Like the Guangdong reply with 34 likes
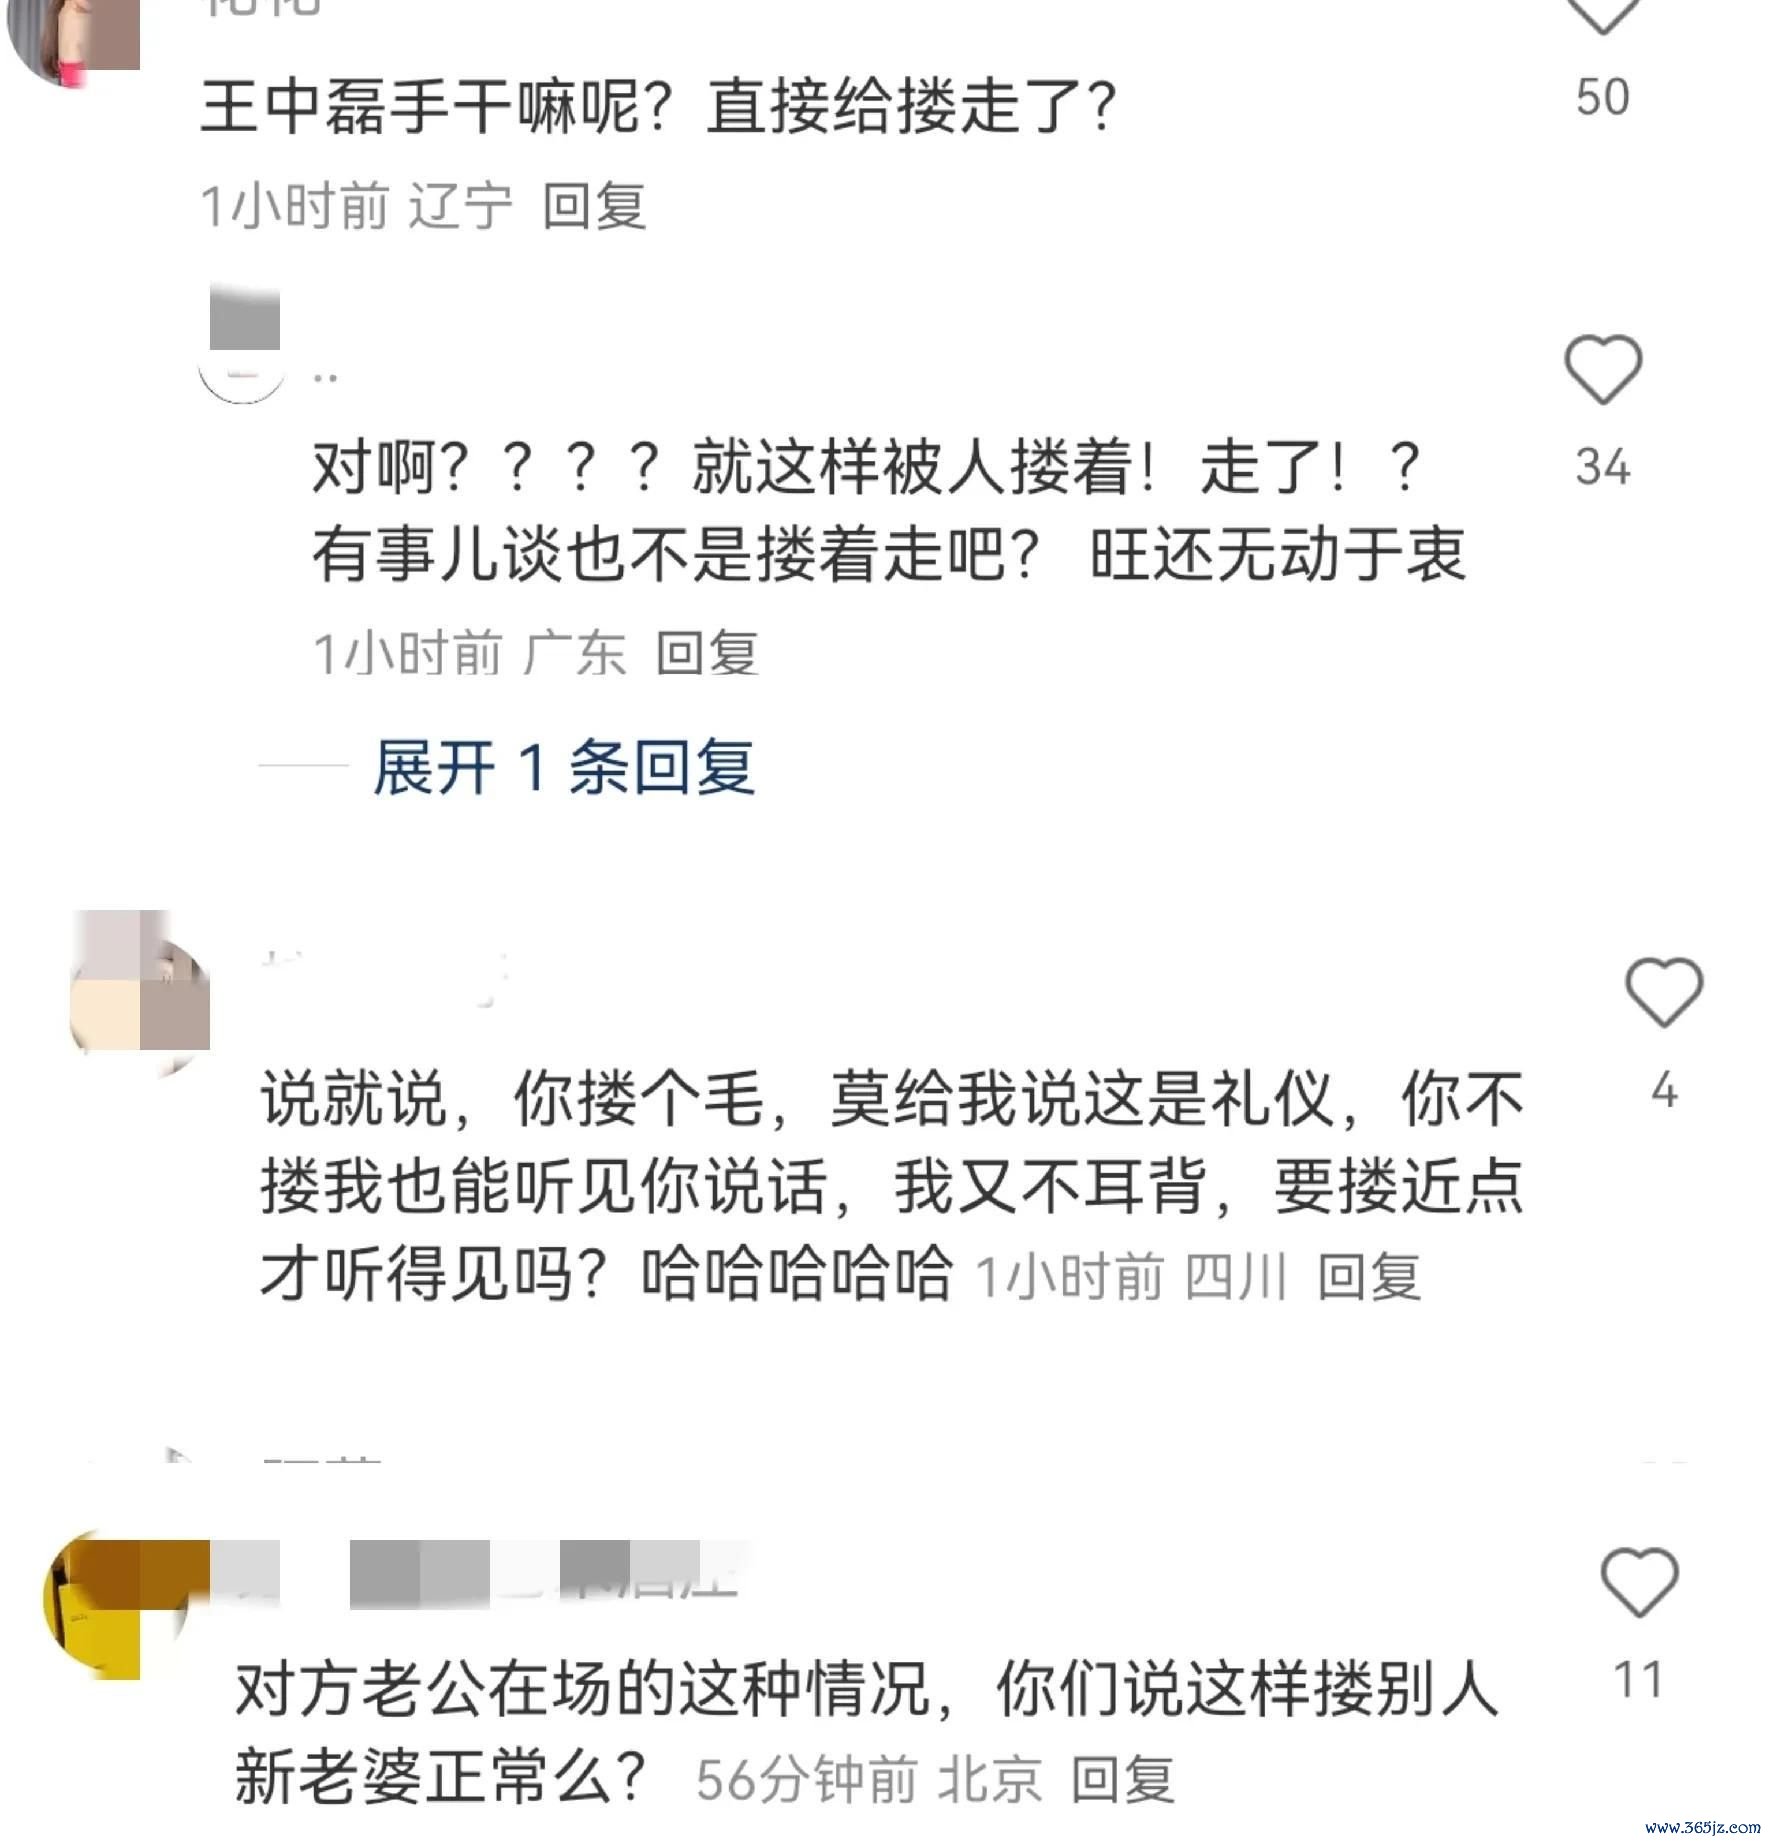The width and height of the screenshot is (1768, 1843). [x=1603, y=370]
